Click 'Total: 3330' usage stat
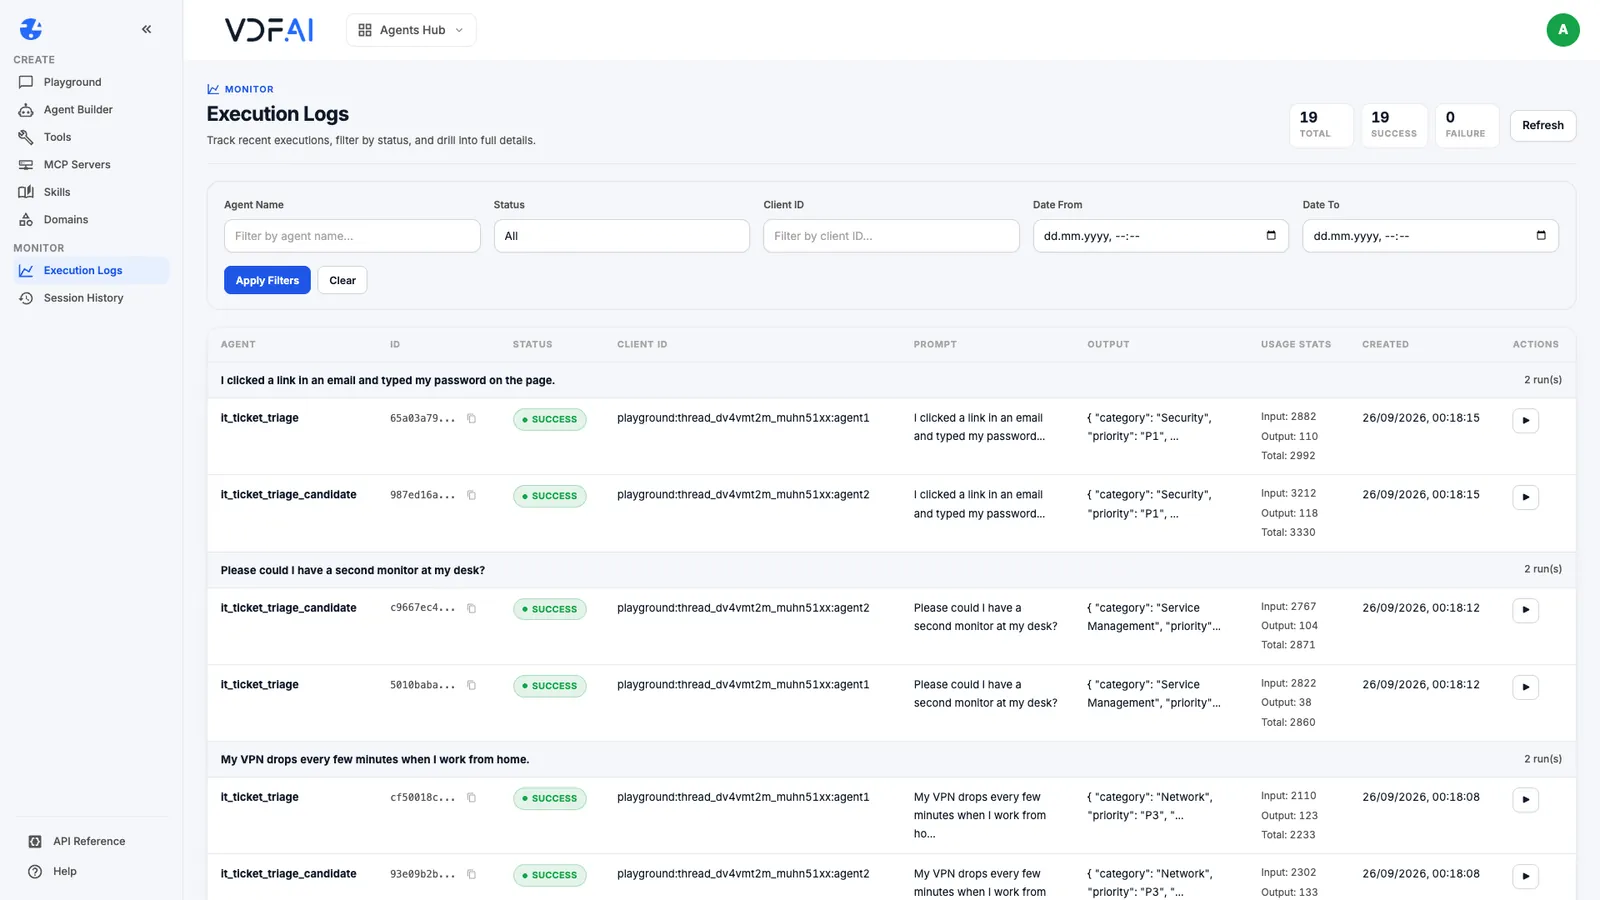The image size is (1600, 900). [x=1288, y=533]
